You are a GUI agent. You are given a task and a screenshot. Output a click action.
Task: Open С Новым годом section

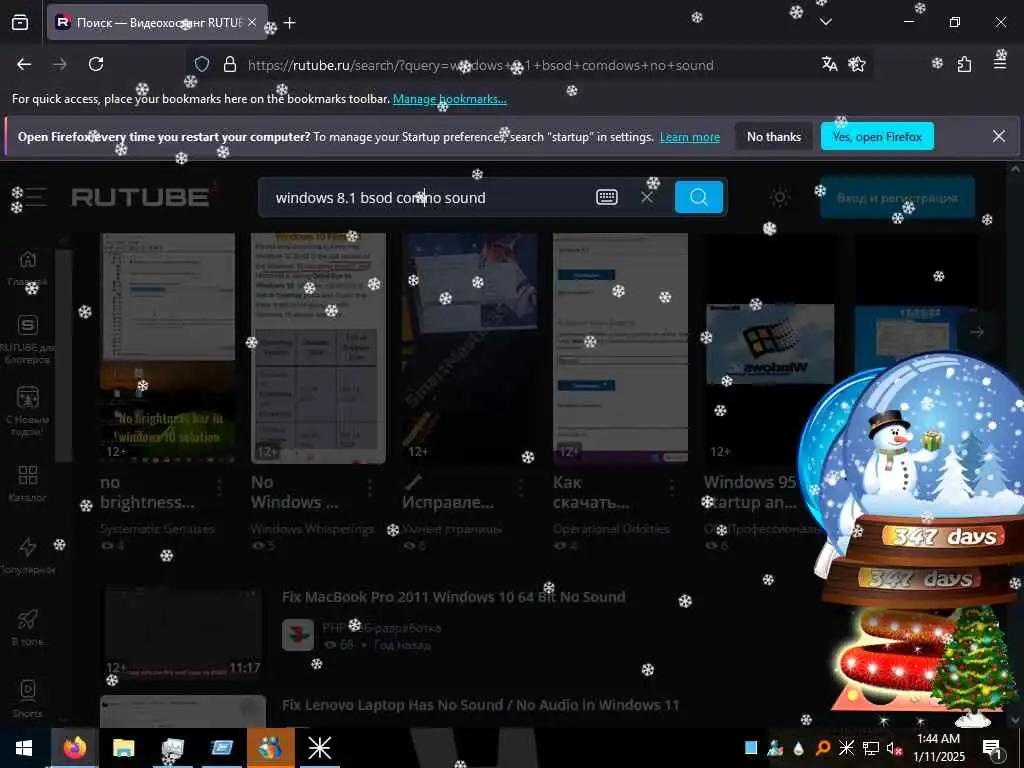(x=27, y=411)
